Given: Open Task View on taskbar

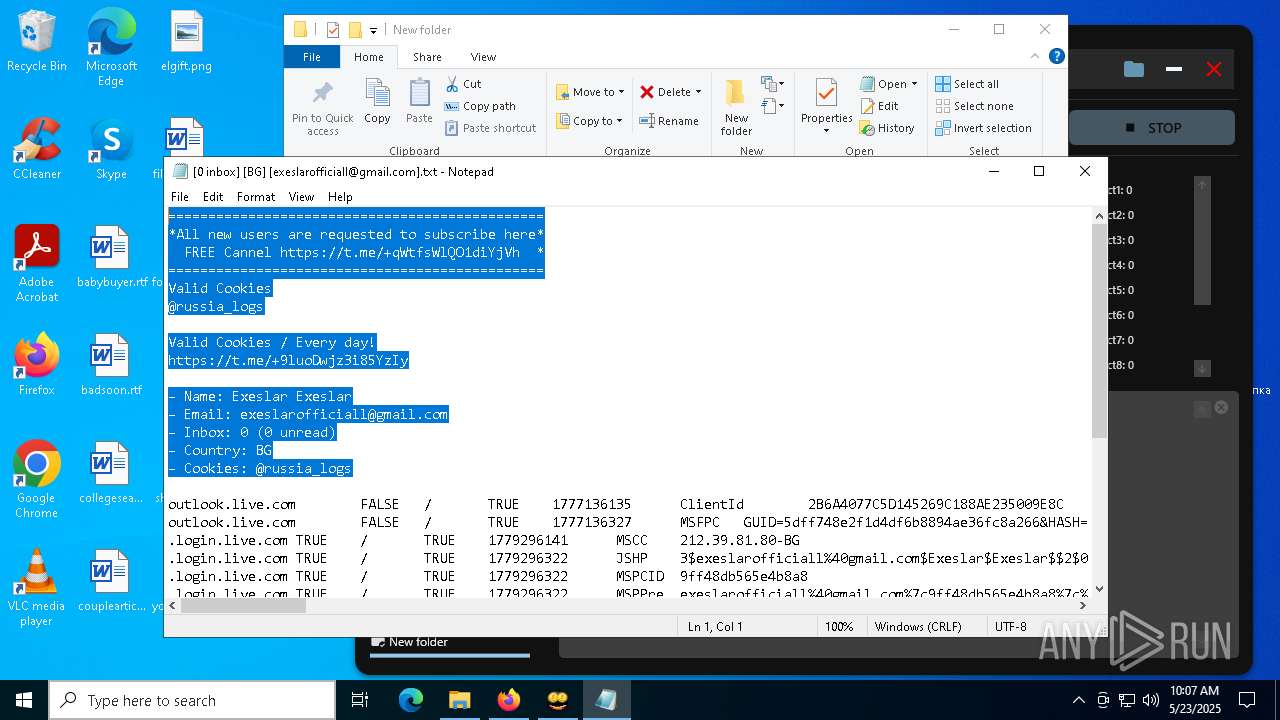Looking at the screenshot, I should [x=361, y=700].
